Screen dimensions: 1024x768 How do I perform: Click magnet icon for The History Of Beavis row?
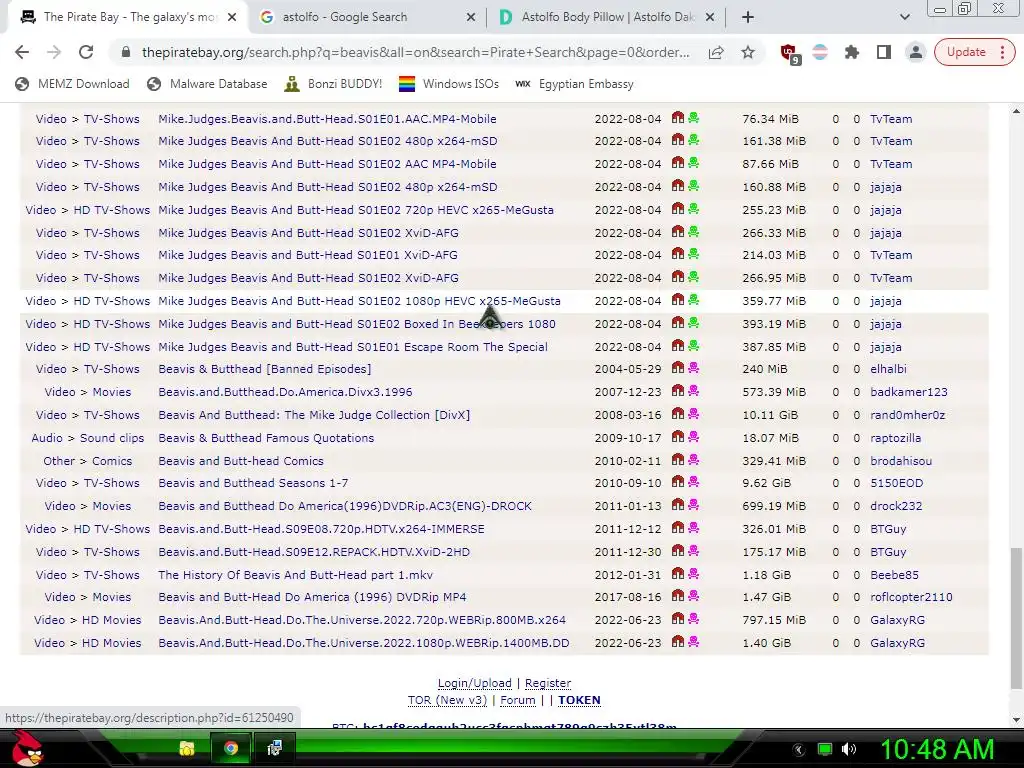click(678, 574)
